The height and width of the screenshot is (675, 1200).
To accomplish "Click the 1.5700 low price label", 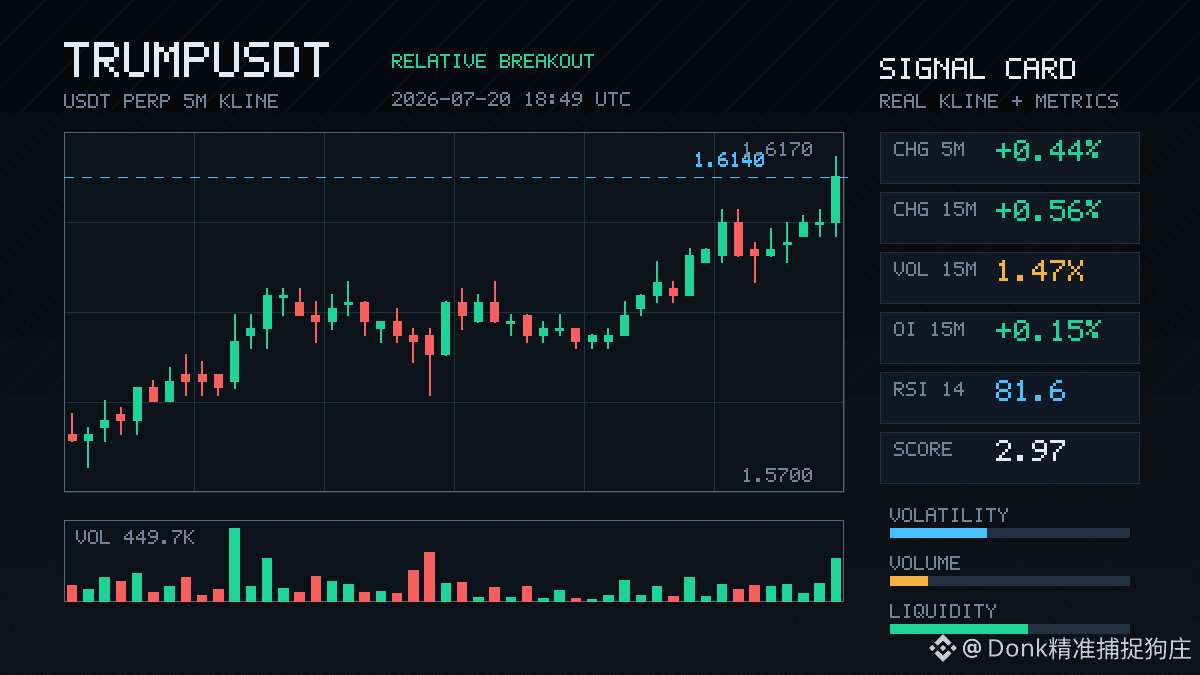I will point(777,475).
